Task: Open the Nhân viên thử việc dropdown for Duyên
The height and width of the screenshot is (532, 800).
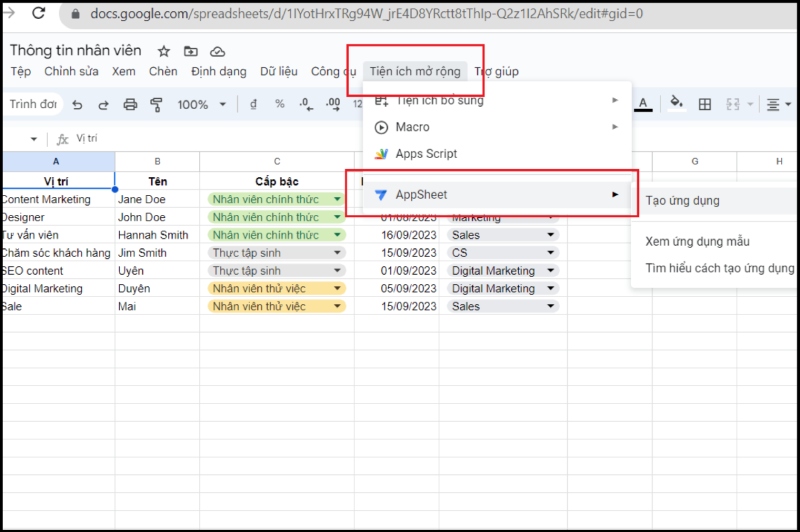Action: point(337,288)
